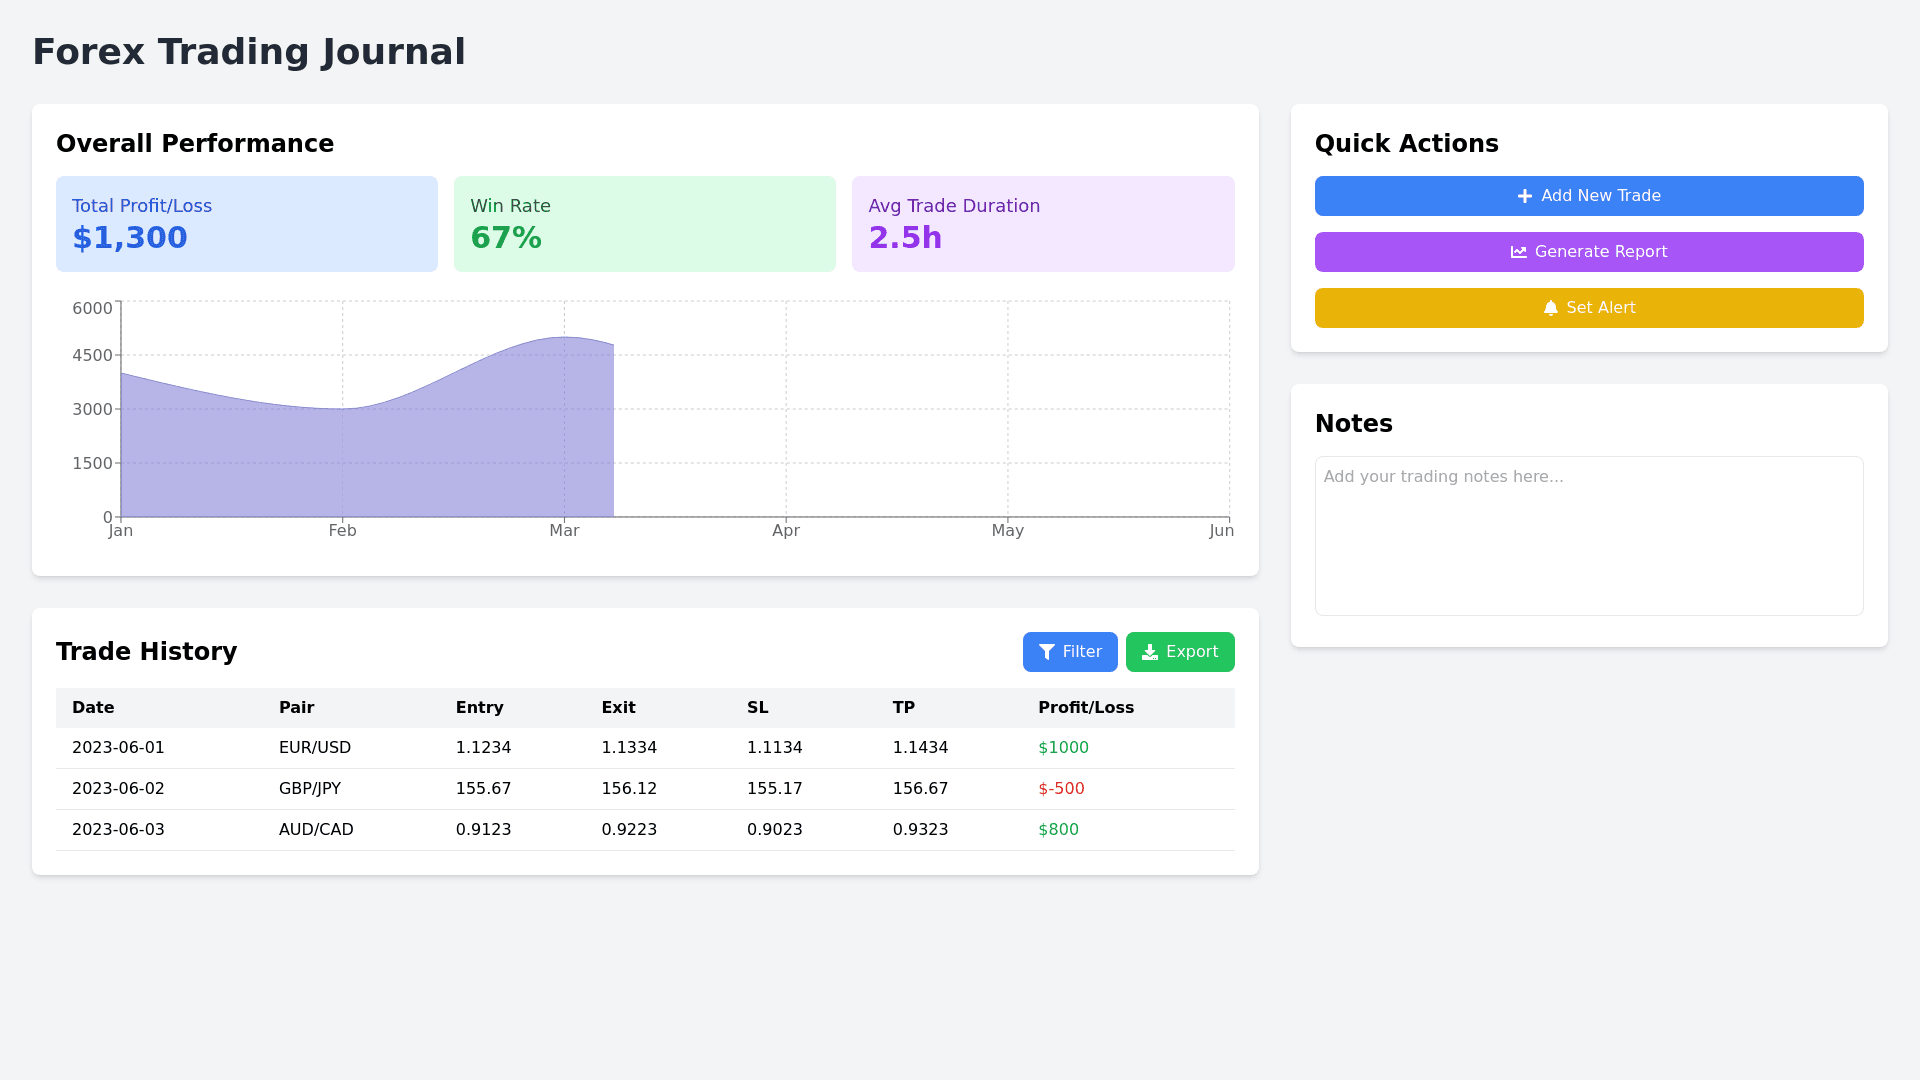
Task: Select the Total Profit/Loss card
Action: click(246, 224)
